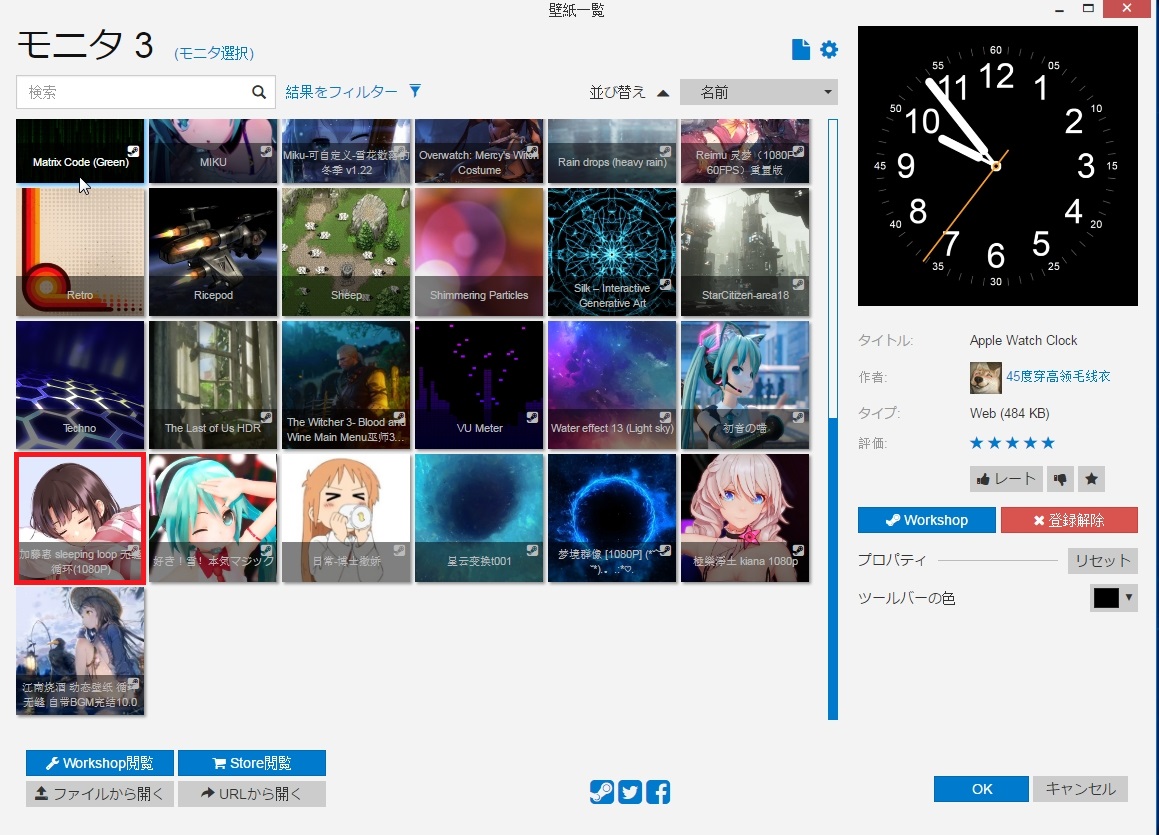This screenshot has width=1159, height=835.
Task: Select the 星云变换t001 wallpaper
Action: tap(479, 518)
